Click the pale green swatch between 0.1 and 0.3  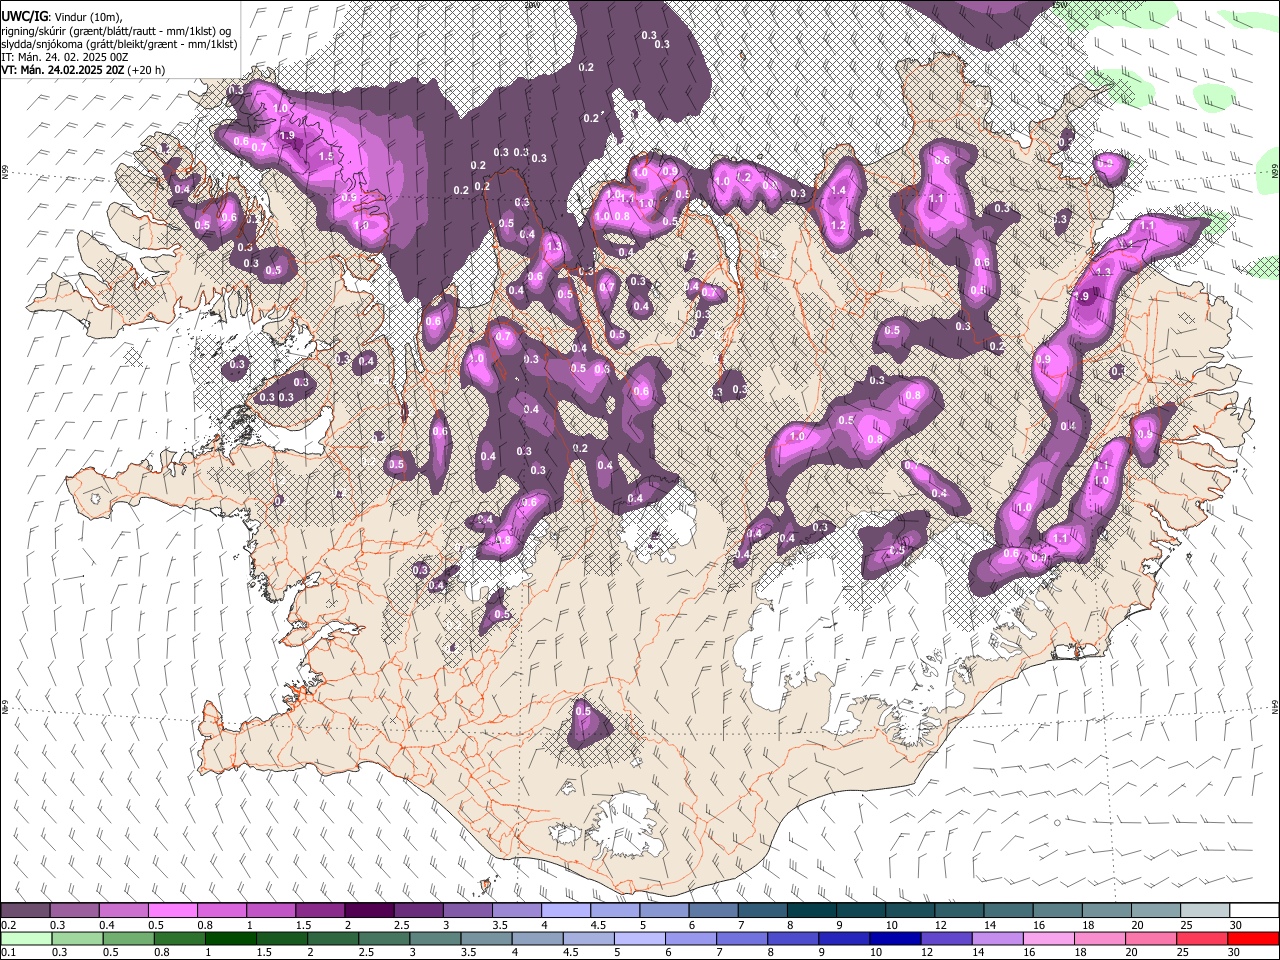click(26, 938)
